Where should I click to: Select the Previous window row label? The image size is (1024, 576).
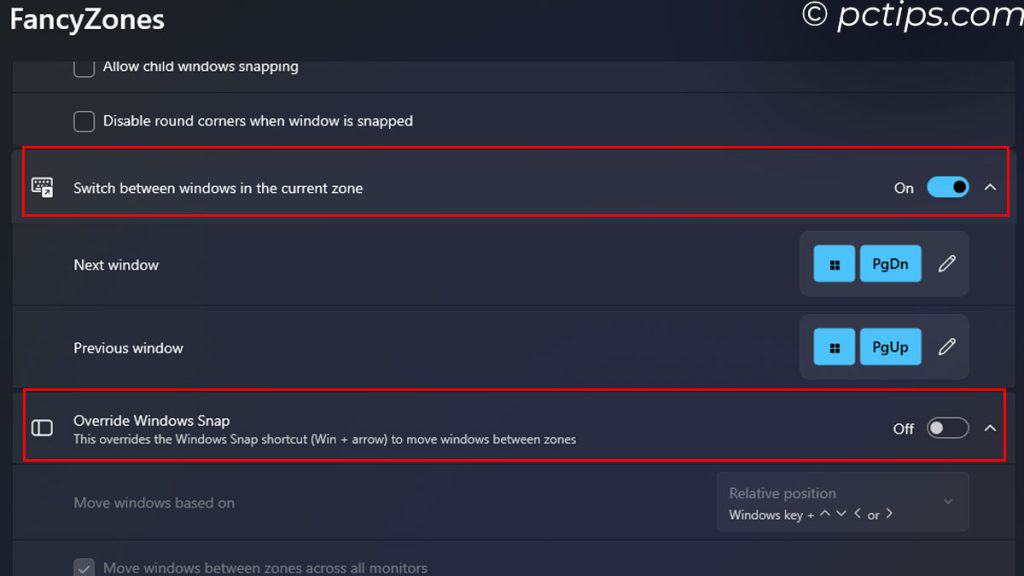click(x=128, y=348)
